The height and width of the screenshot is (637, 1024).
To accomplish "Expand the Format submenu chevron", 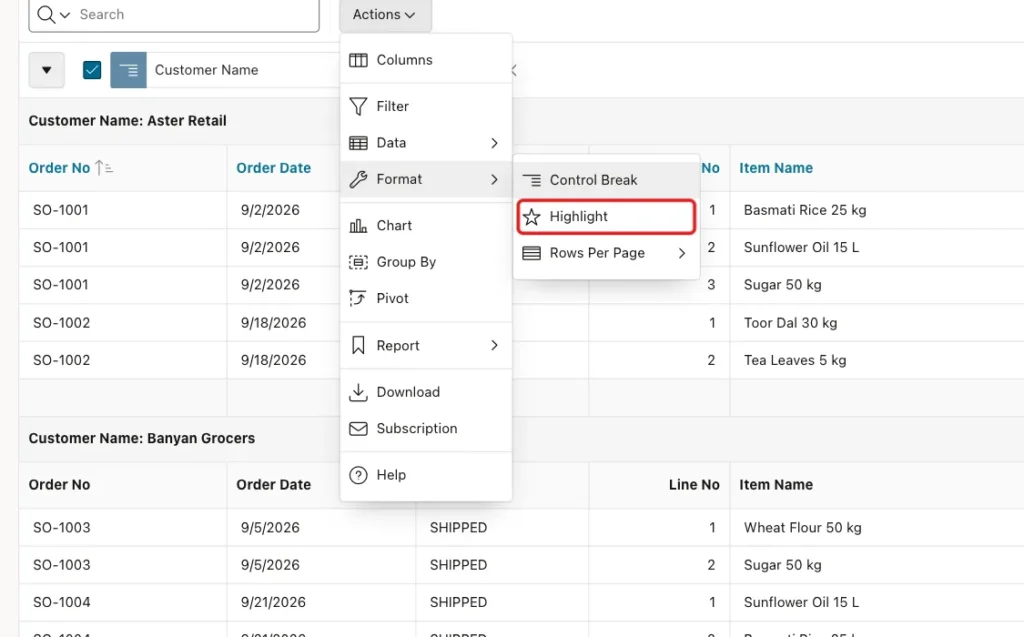I will (x=494, y=180).
